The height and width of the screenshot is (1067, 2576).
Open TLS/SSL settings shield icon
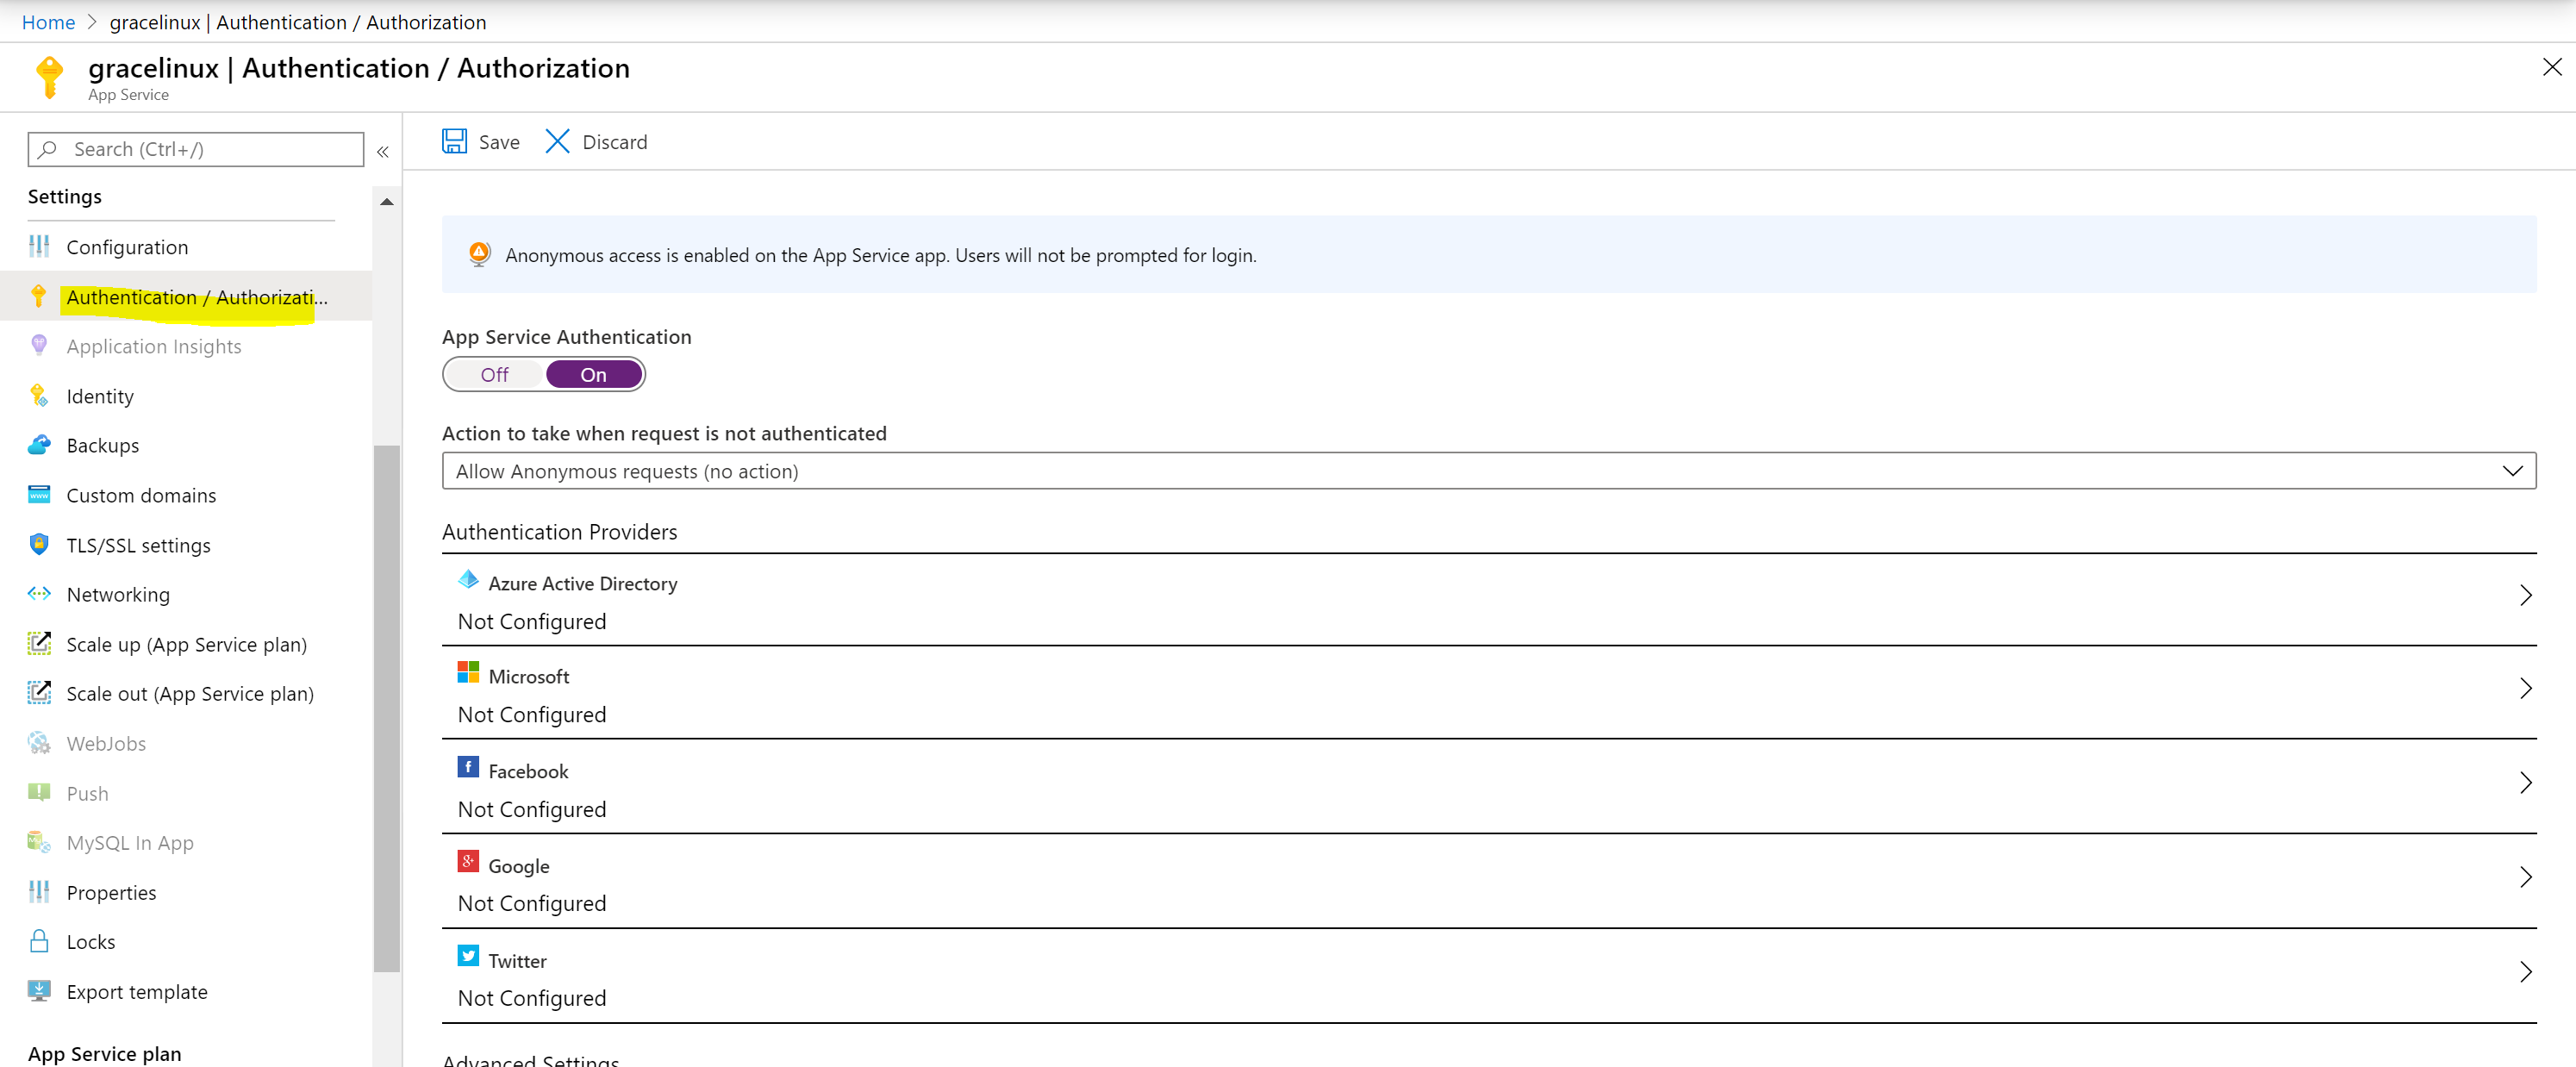click(39, 545)
